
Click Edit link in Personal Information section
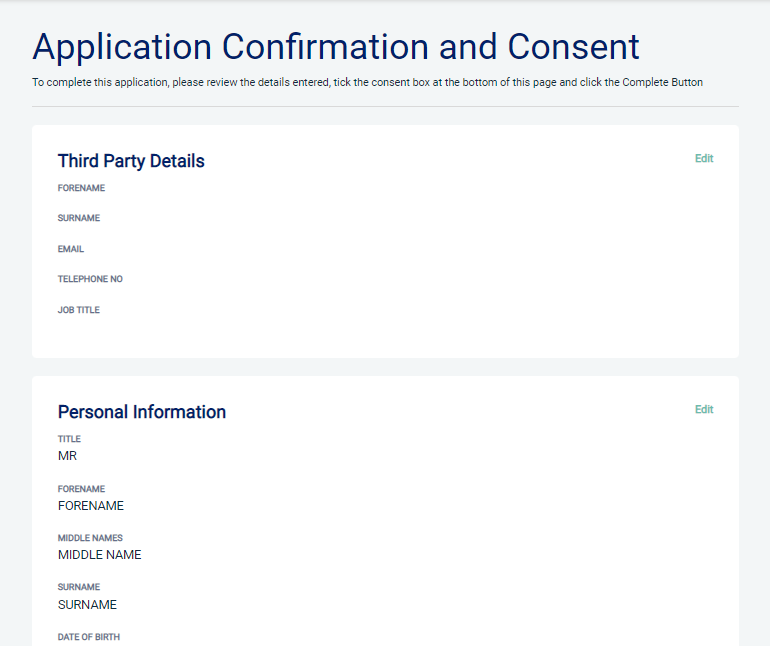point(704,410)
